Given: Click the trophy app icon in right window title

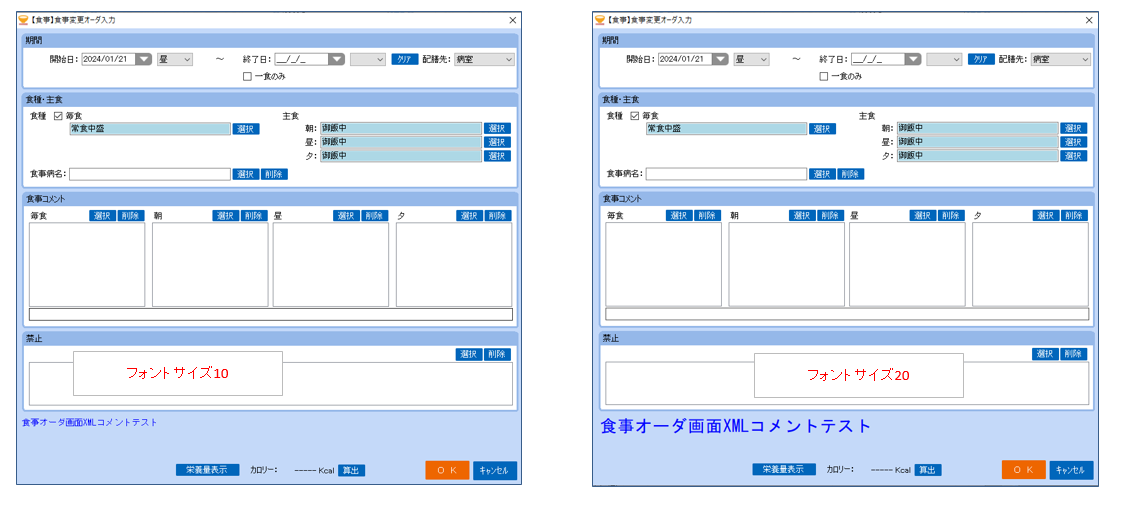Looking at the screenshot, I should (600, 20).
